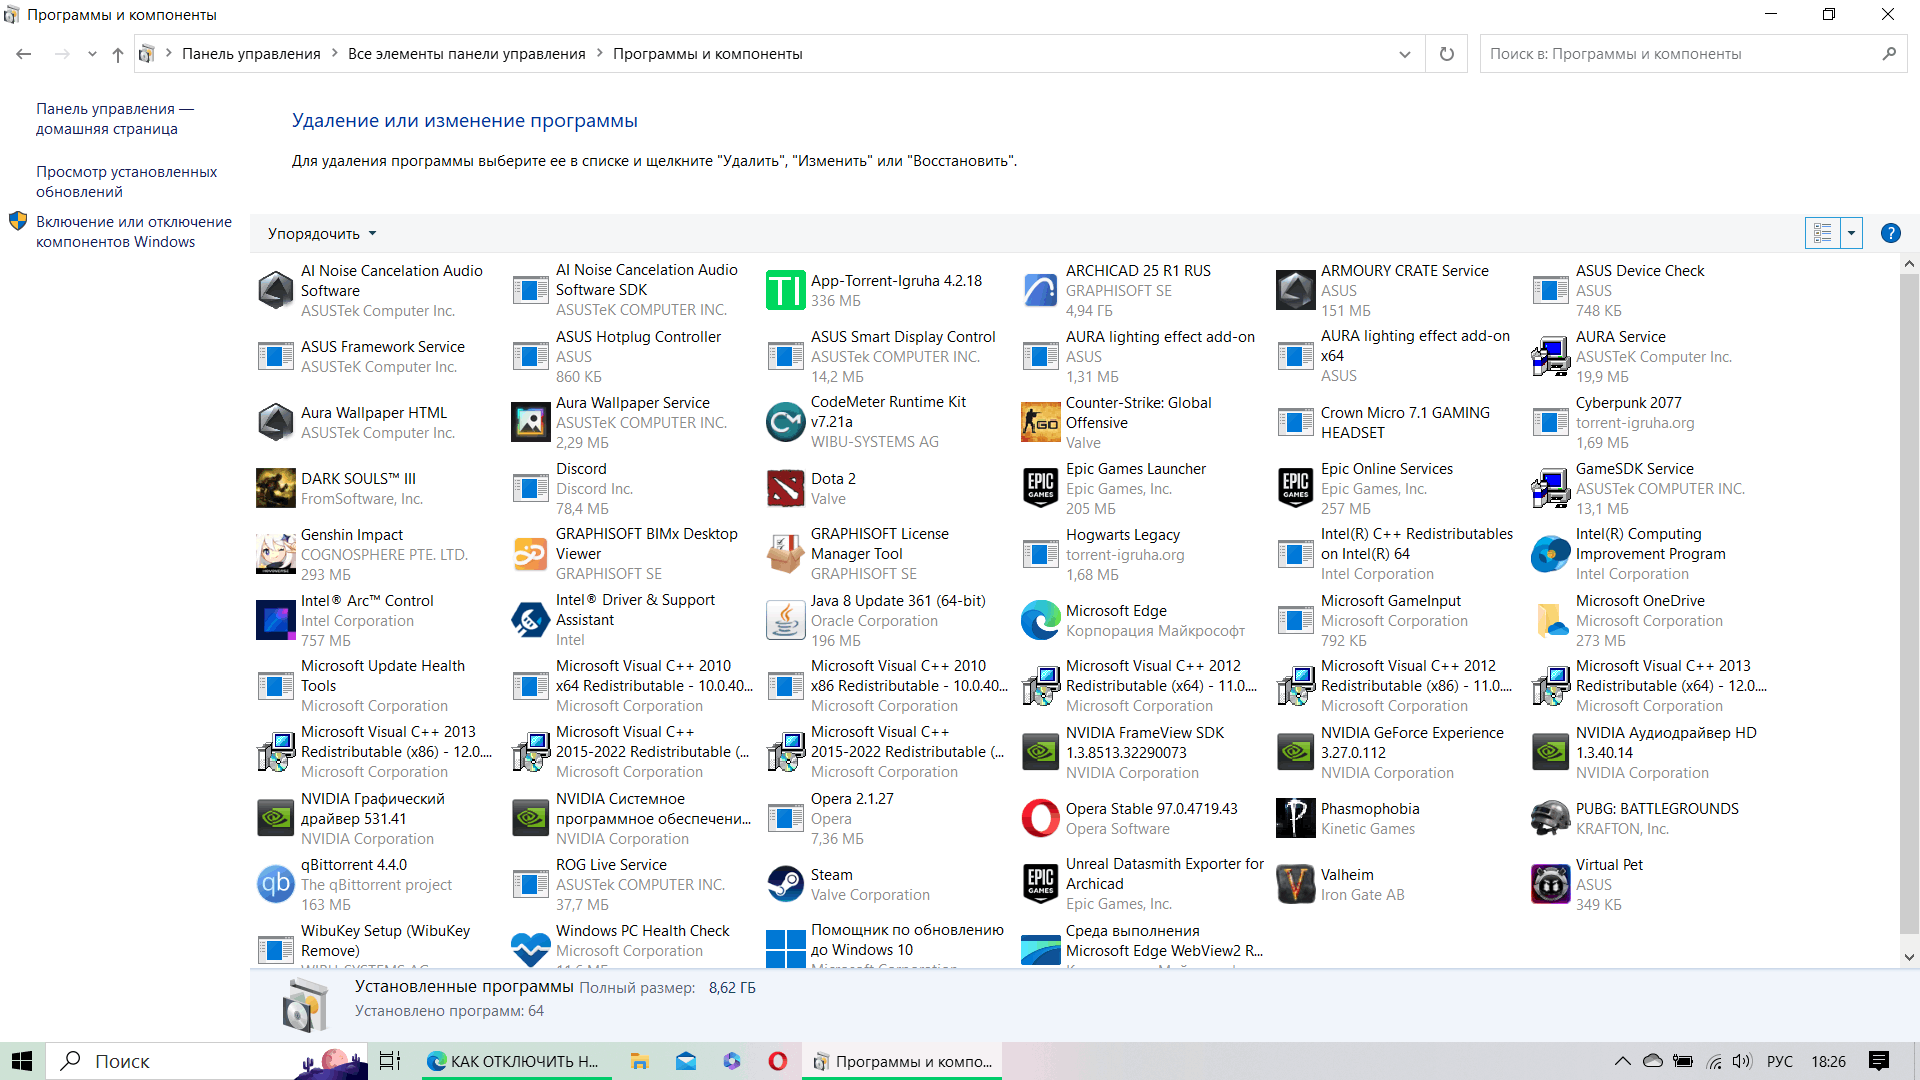Click Все элементы панели управления breadcrumb
Image resolution: width=1920 pixels, height=1080 pixels.
[467, 54]
